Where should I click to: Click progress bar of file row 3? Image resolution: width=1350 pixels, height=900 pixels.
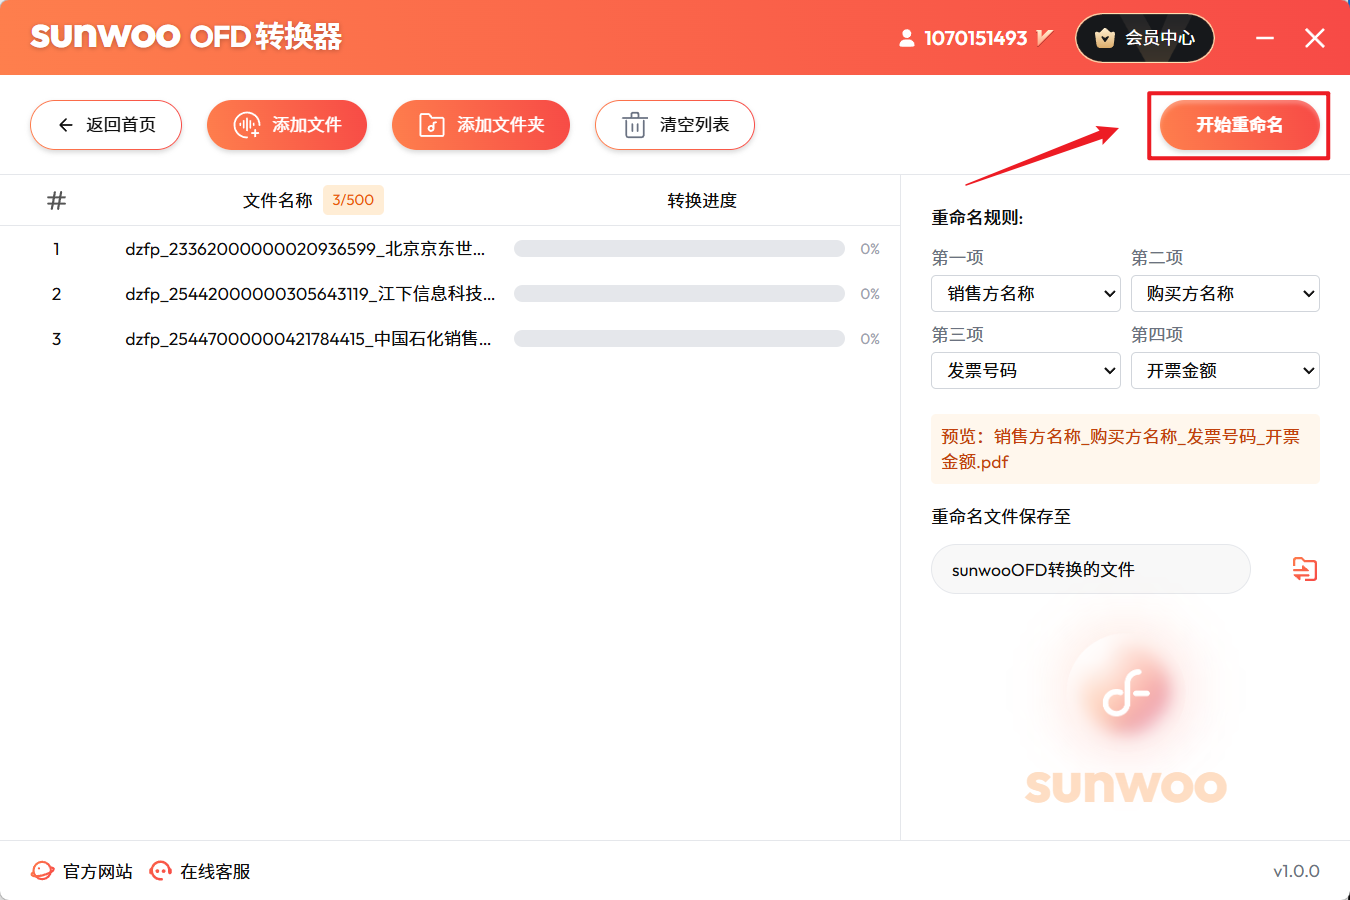[x=679, y=339]
